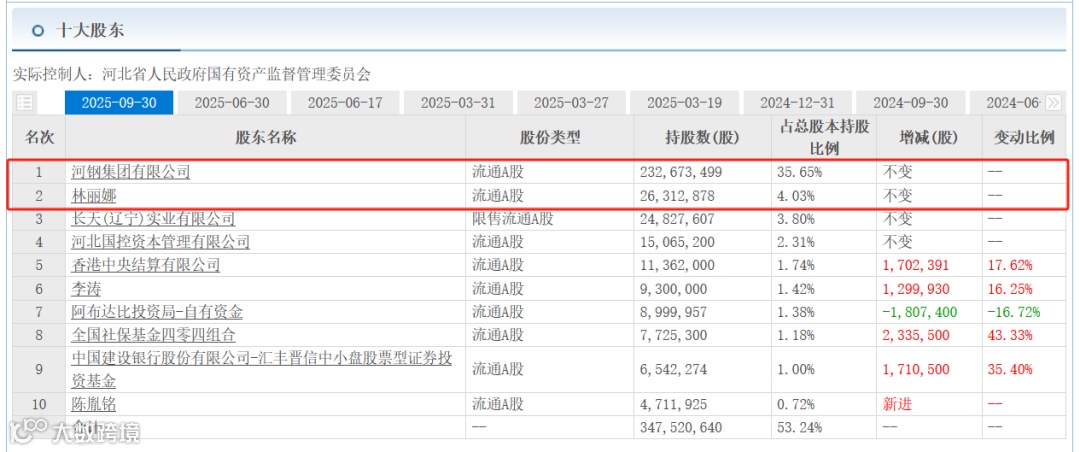Select holdings value 9,300,000
The height and width of the screenshot is (452, 1080).
[676, 289]
